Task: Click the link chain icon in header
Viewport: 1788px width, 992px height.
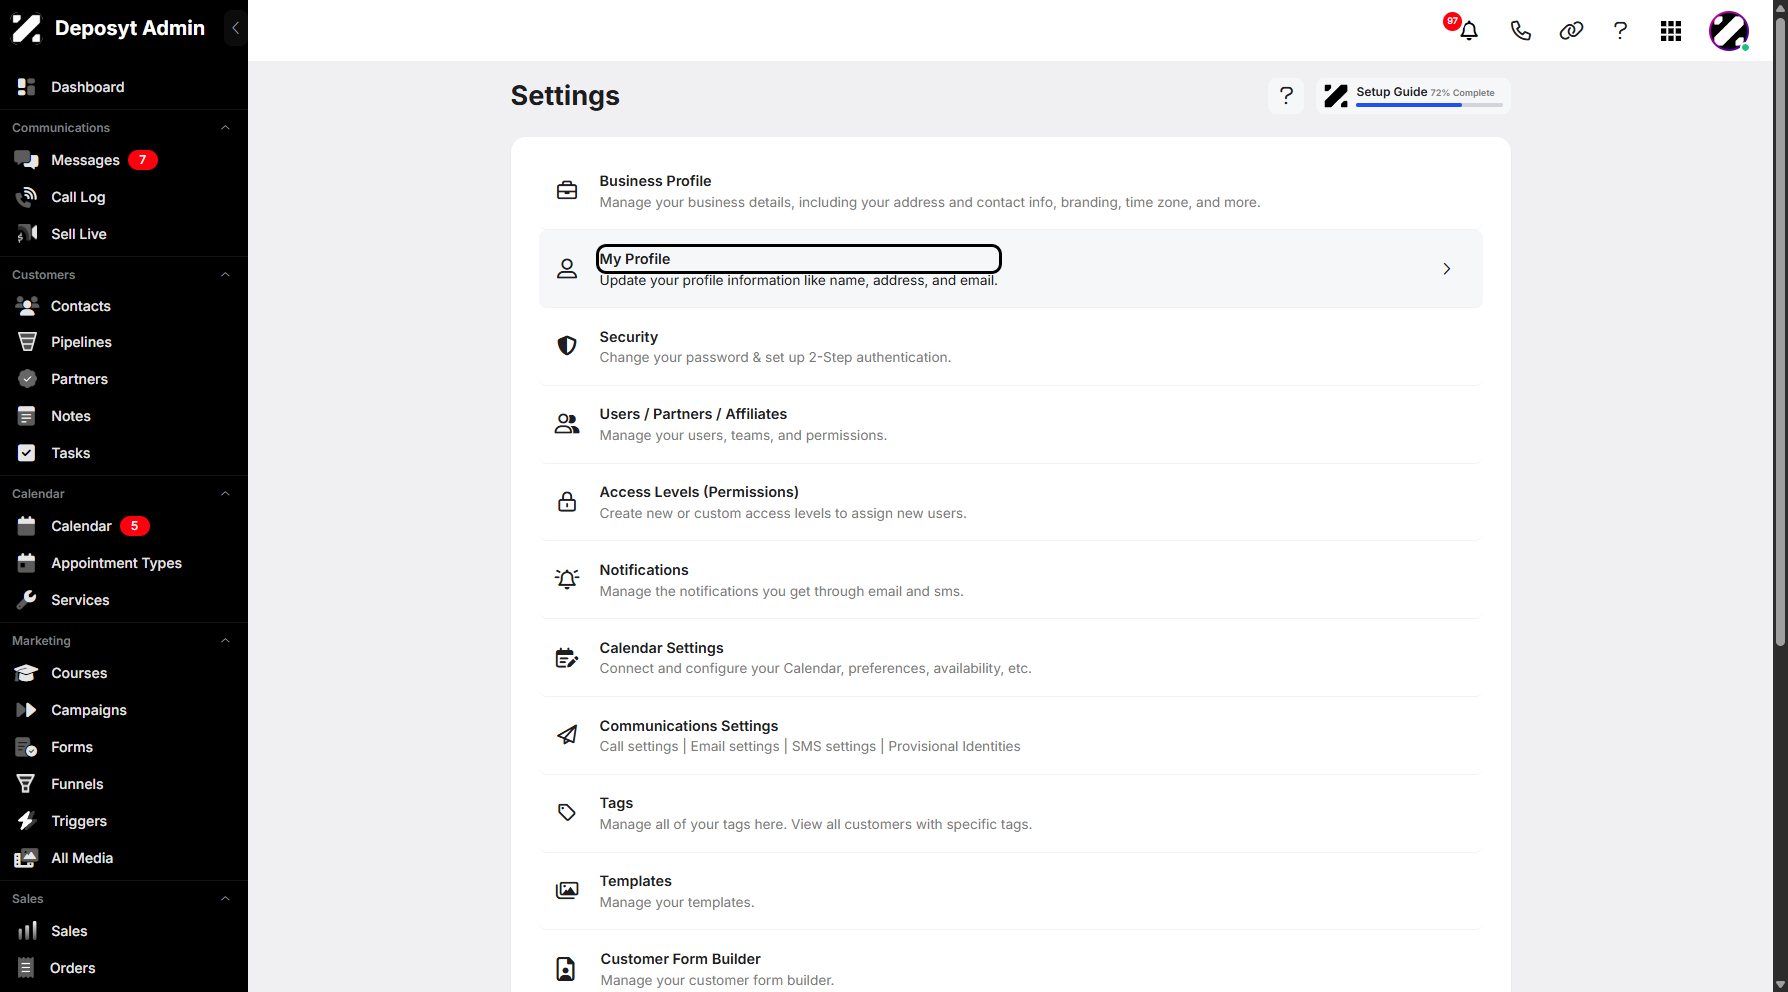Action: 1571,31
